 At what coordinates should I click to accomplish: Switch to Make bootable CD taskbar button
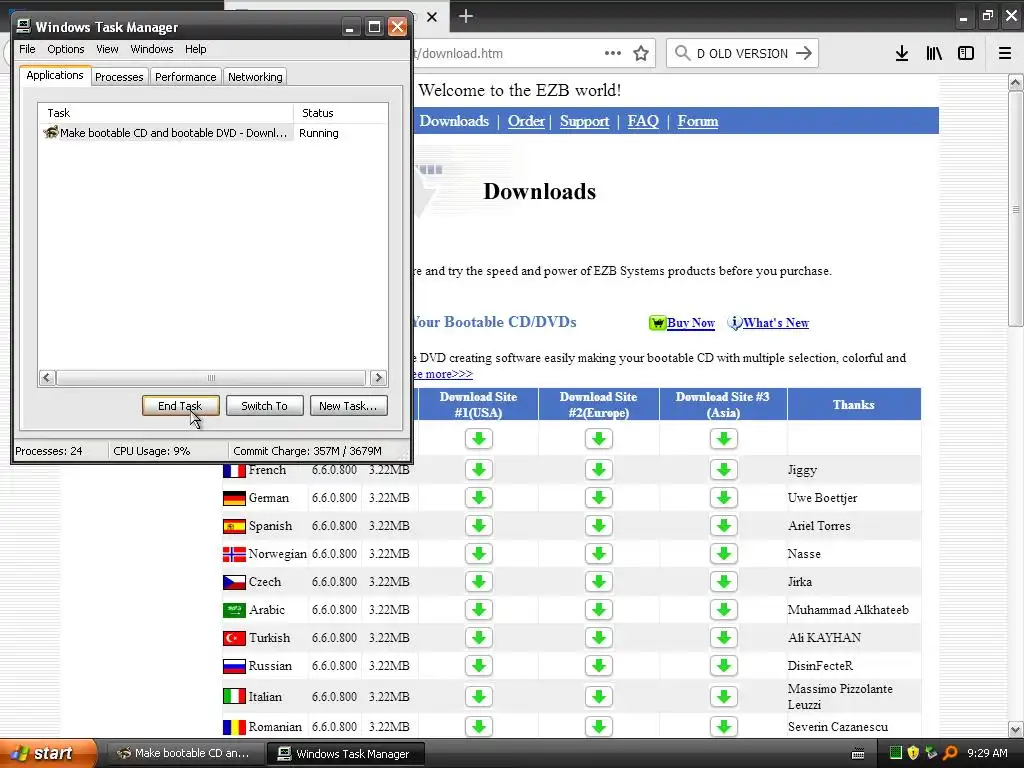185,753
